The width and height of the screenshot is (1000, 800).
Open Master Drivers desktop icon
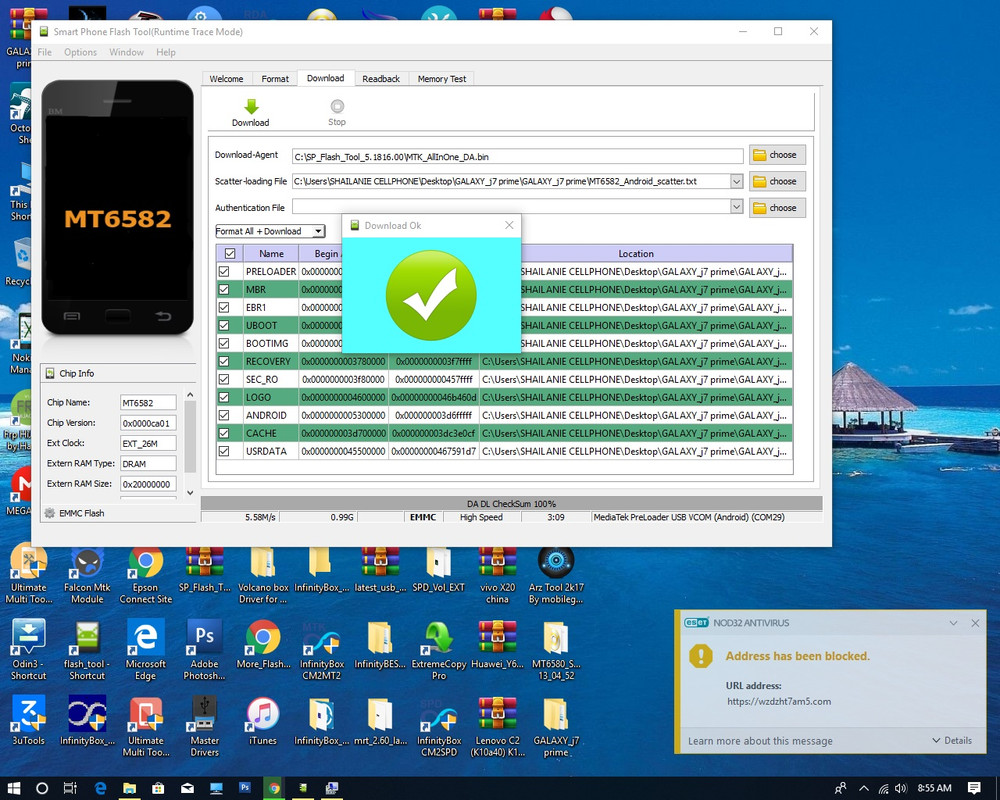(204, 726)
